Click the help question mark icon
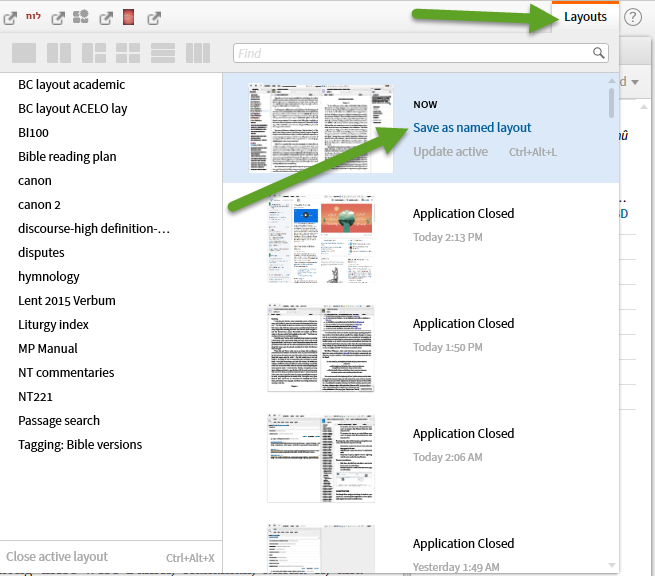This screenshot has width=655, height=576. (x=633, y=18)
